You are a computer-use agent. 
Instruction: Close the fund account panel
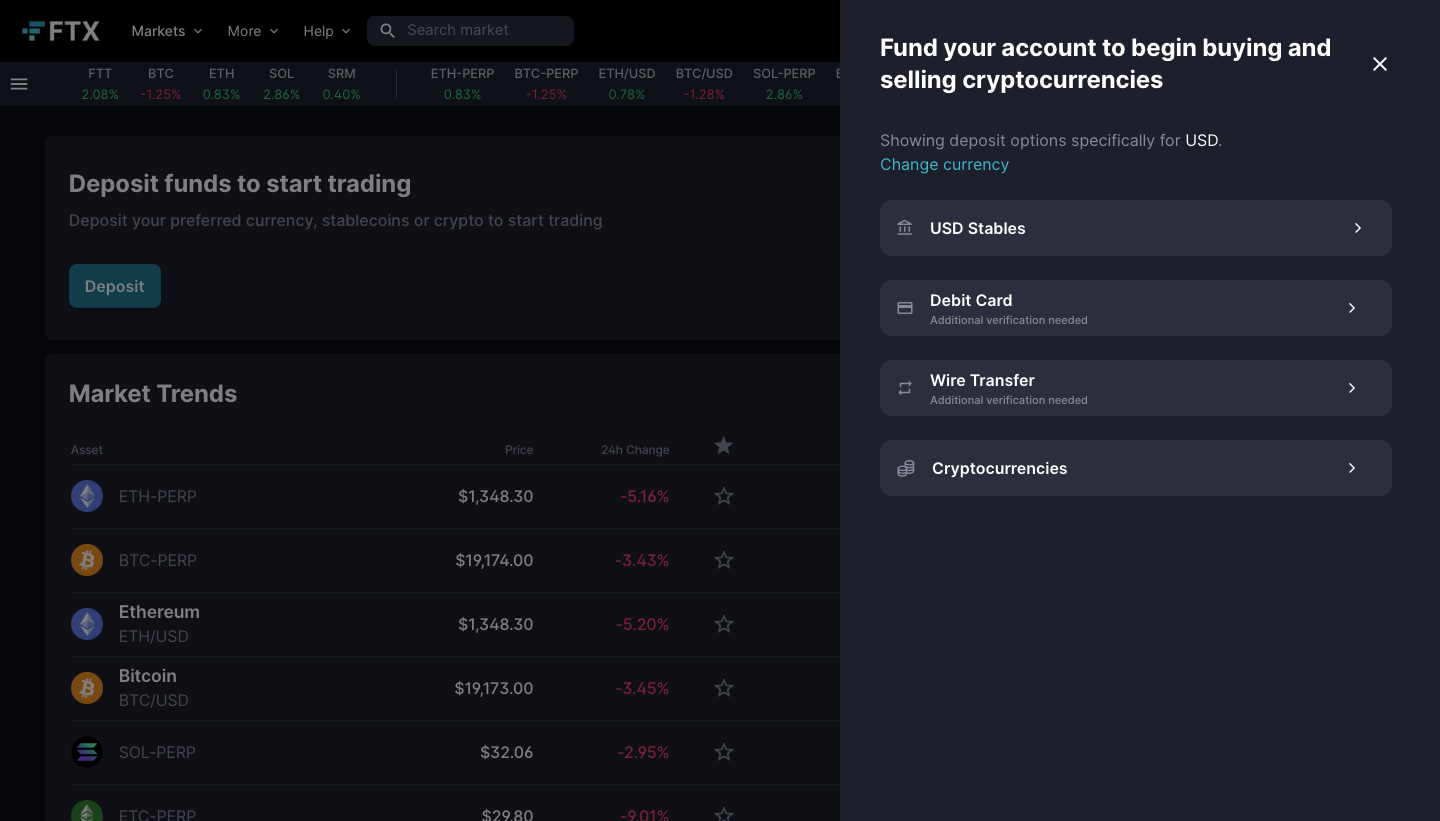point(1380,64)
